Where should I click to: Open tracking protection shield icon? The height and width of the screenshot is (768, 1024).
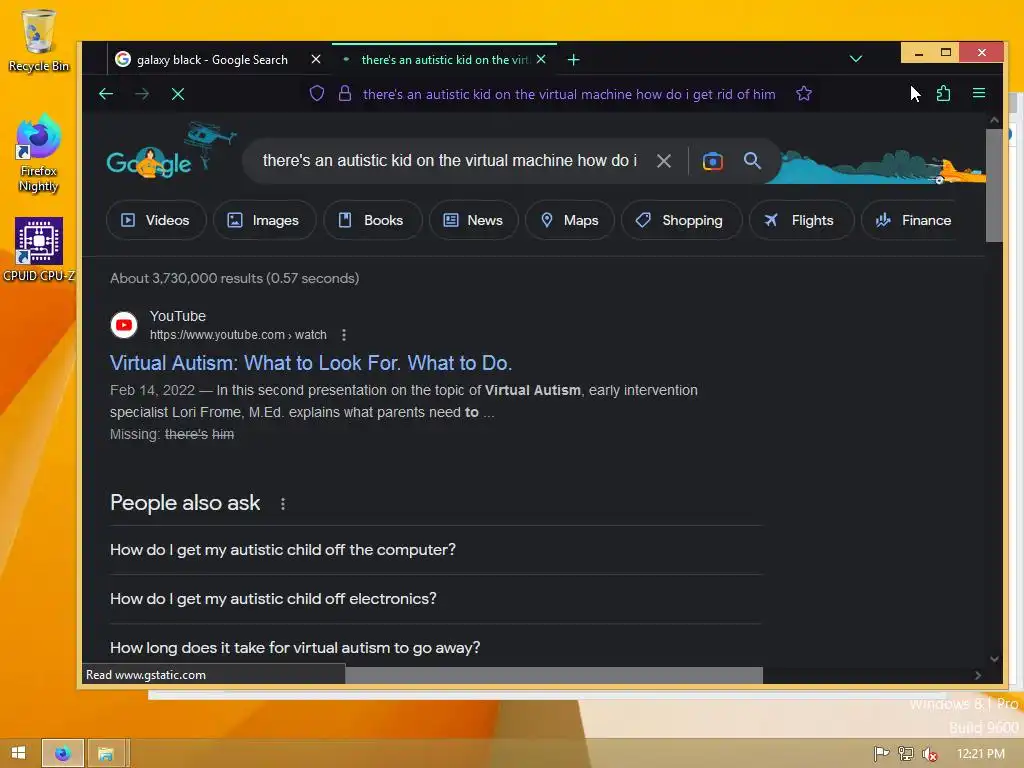click(317, 93)
